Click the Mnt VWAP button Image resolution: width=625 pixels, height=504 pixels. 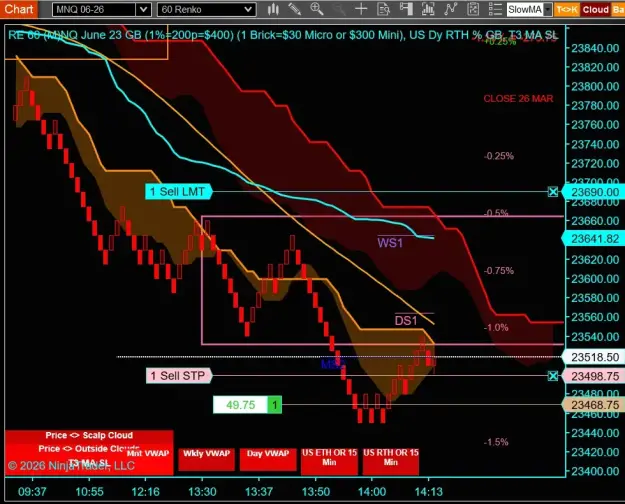(x=148, y=453)
